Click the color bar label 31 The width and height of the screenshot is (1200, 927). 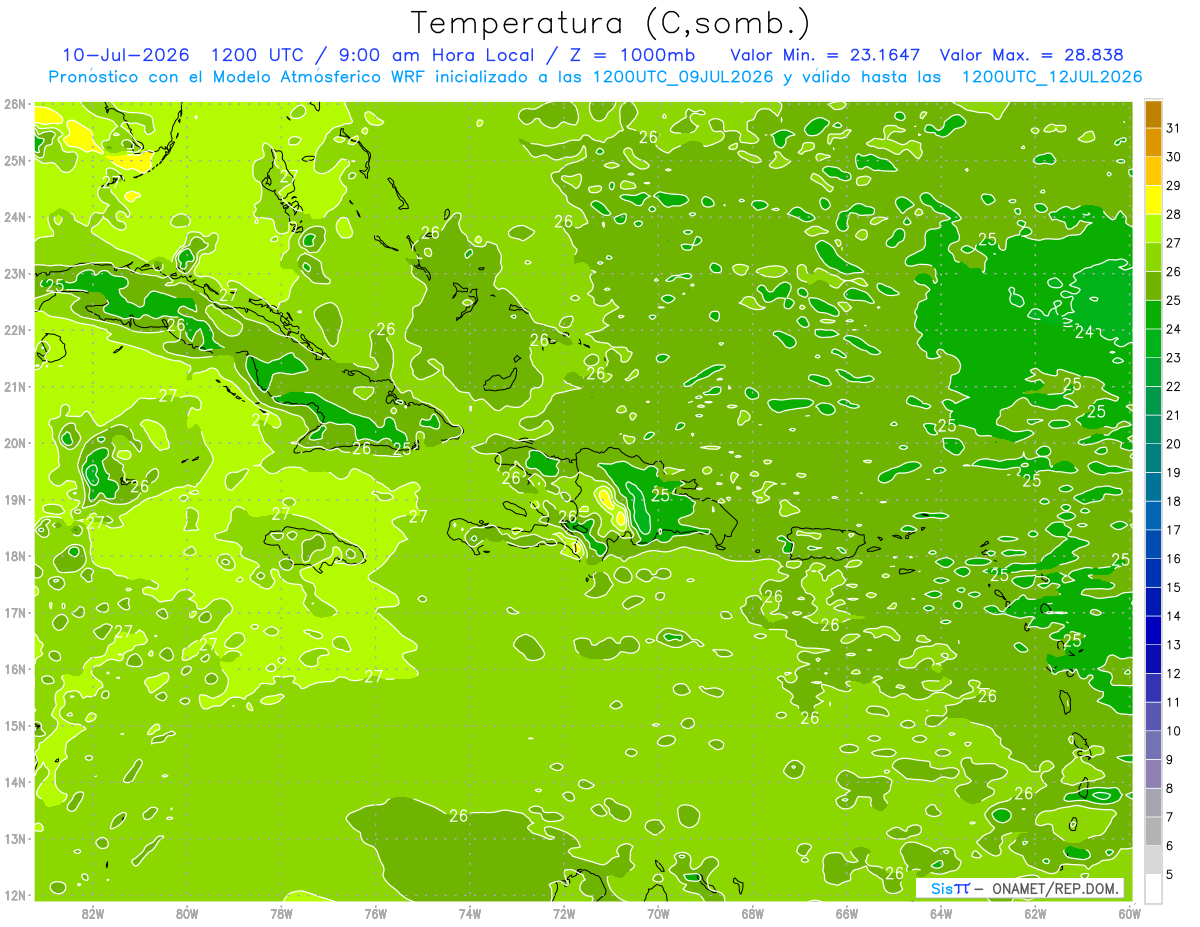pyautogui.click(x=1173, y=128)
